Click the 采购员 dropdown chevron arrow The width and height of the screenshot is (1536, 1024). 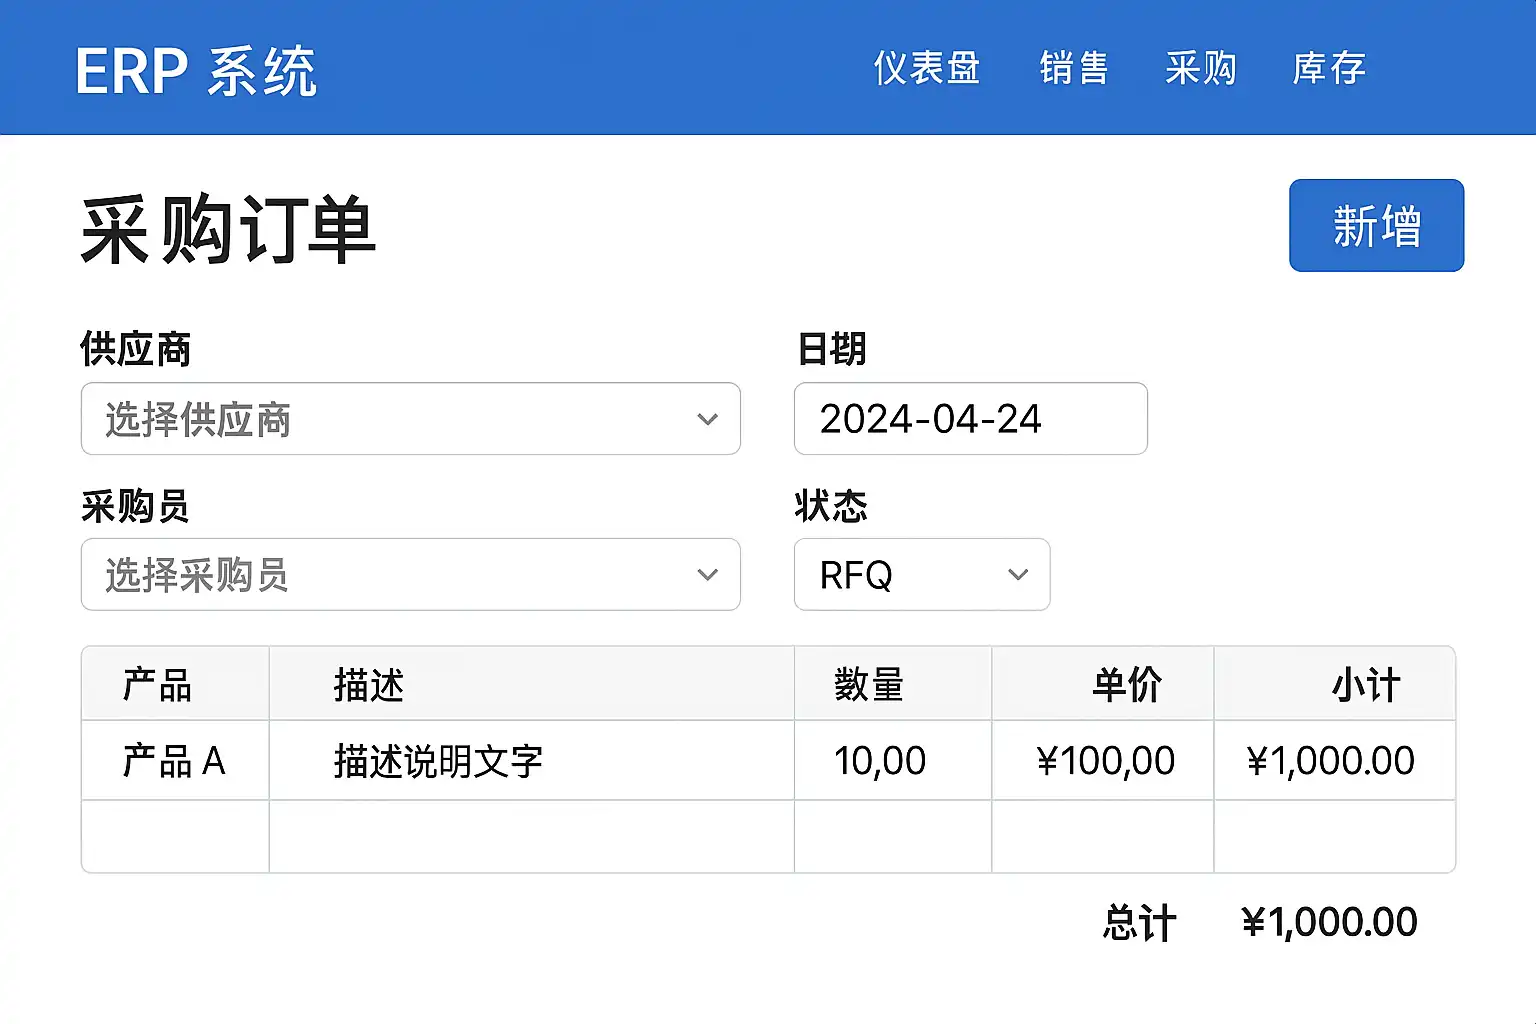pos(708,575)
